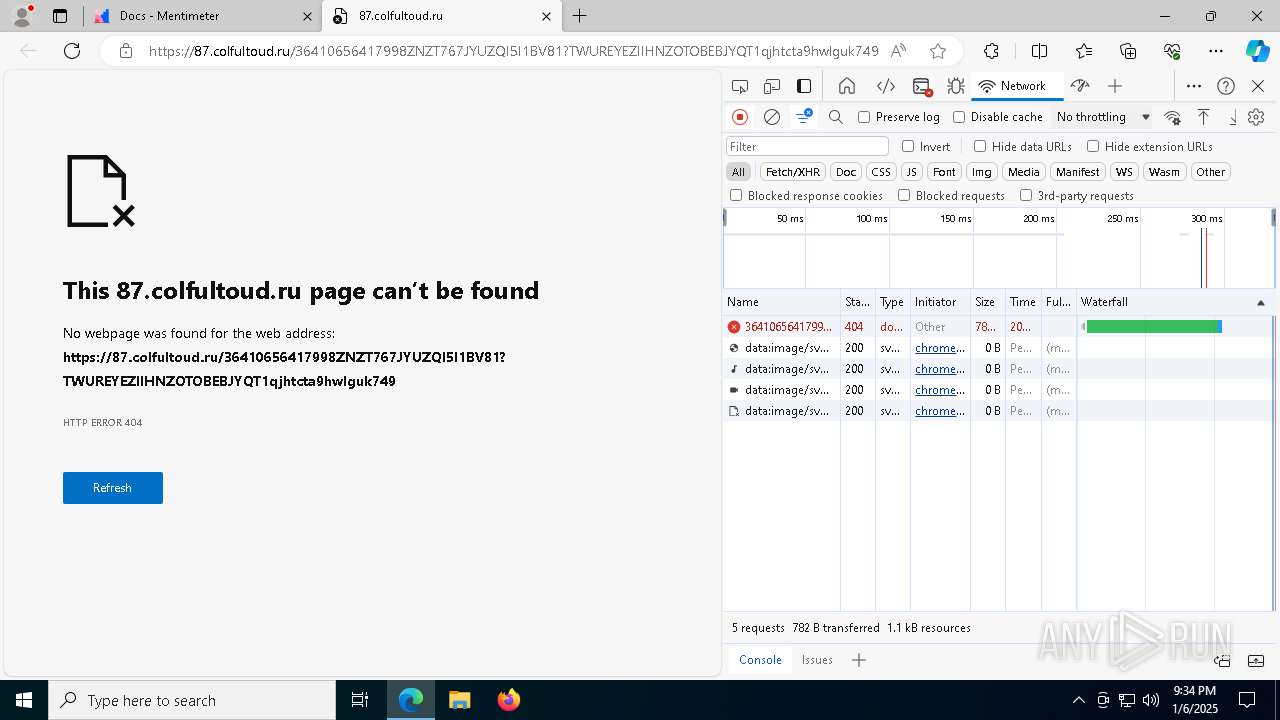Screen dimensions: 1280x720
Task: Open network conditions wifi-gear icon
Action: coord(1173,117)
